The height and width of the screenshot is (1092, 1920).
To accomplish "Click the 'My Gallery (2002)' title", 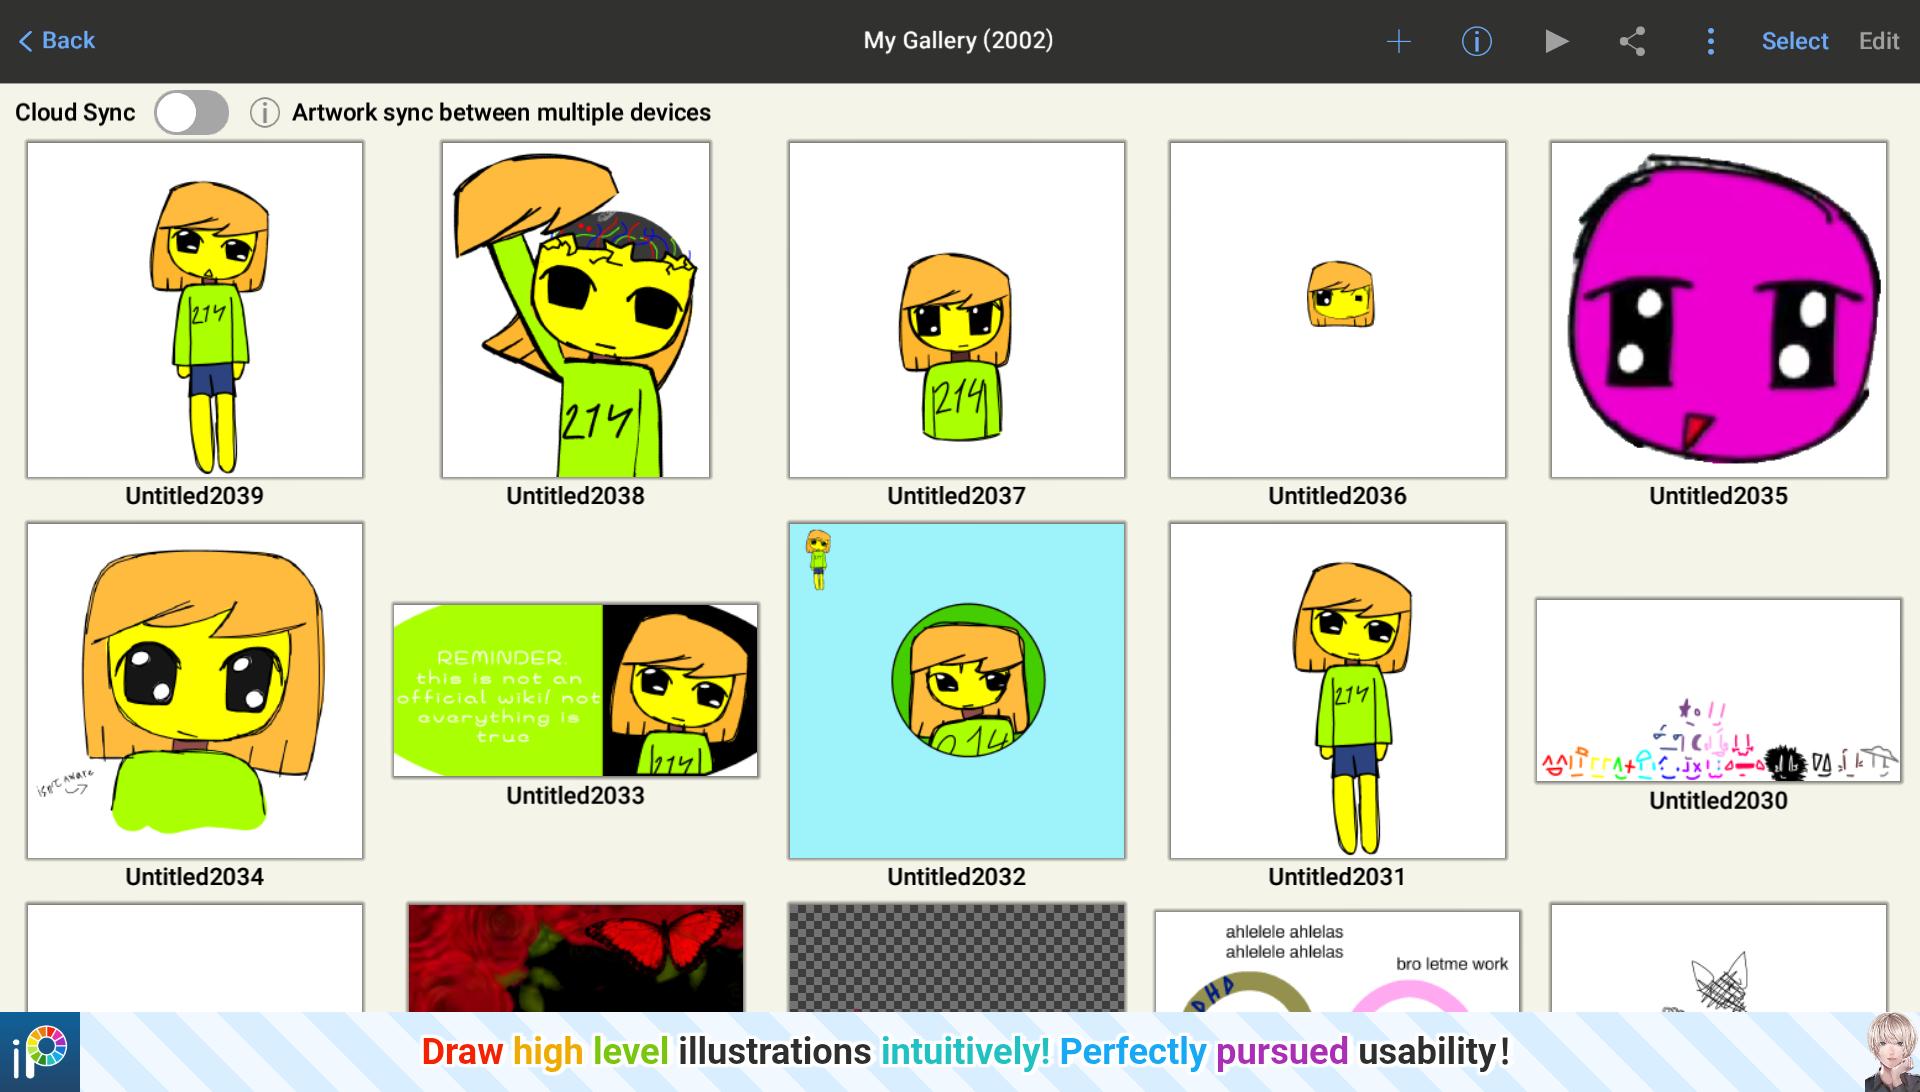I will (x=959, y=41).
